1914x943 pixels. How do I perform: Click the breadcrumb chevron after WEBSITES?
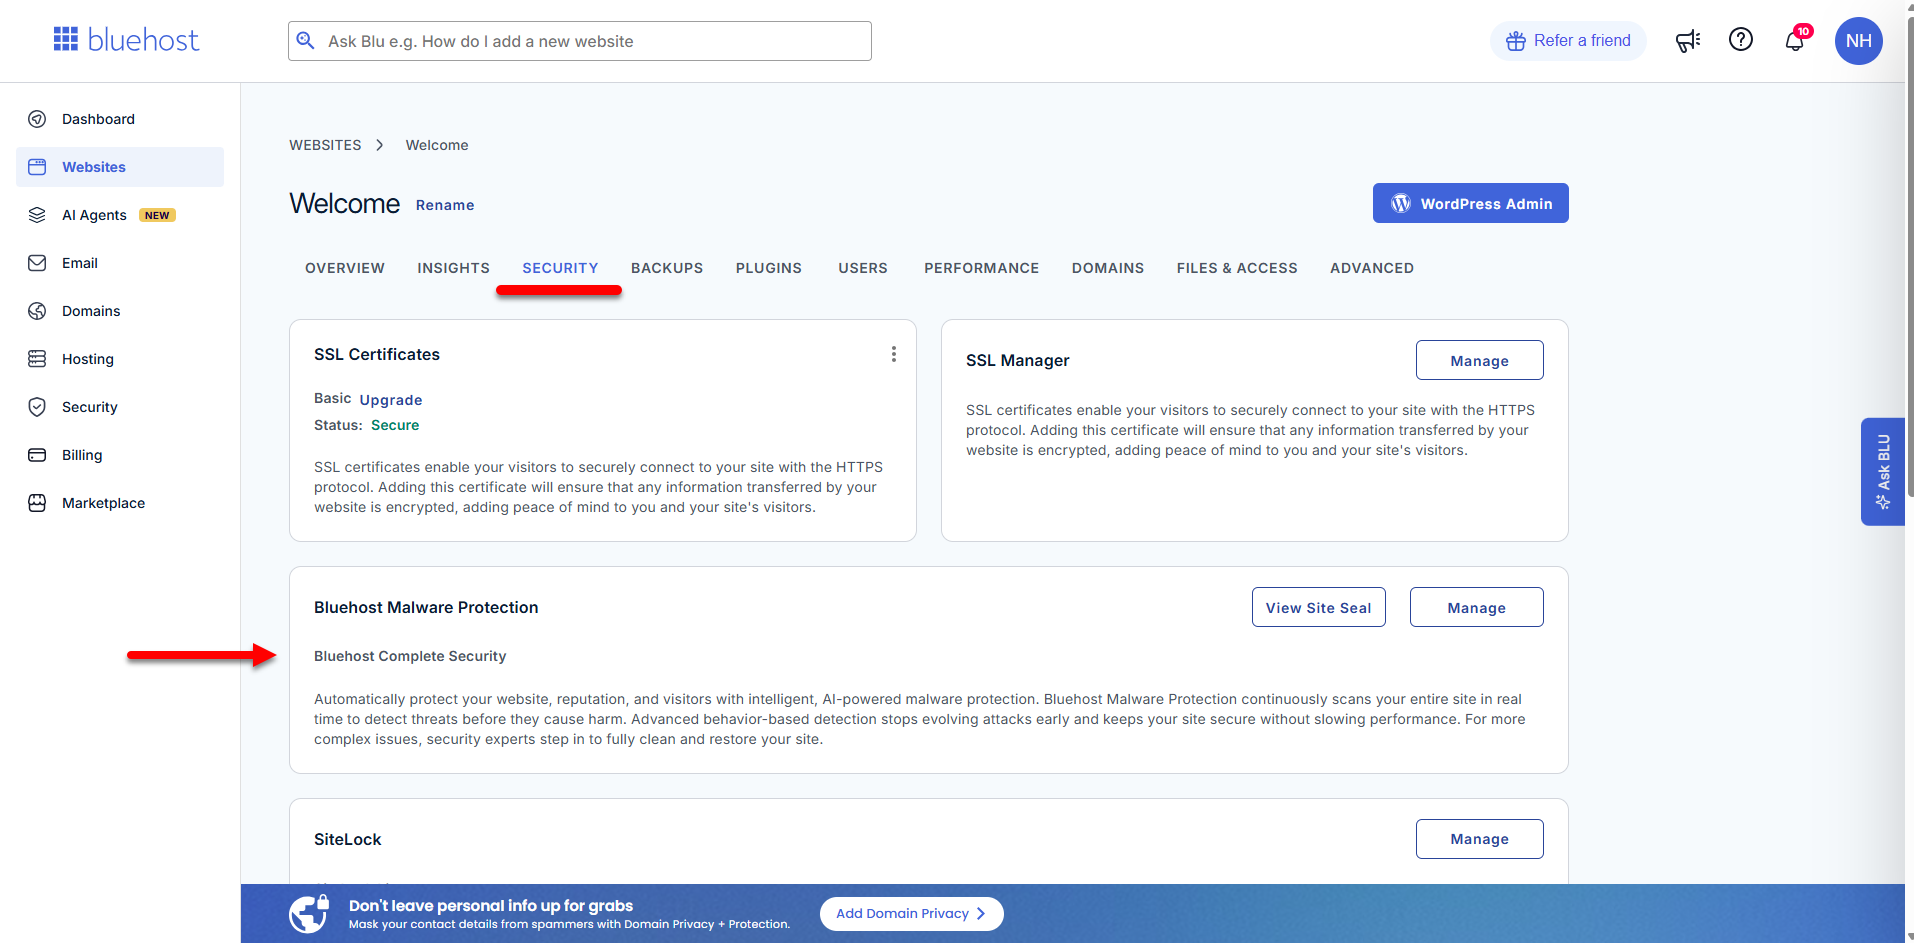pos(380,145)
